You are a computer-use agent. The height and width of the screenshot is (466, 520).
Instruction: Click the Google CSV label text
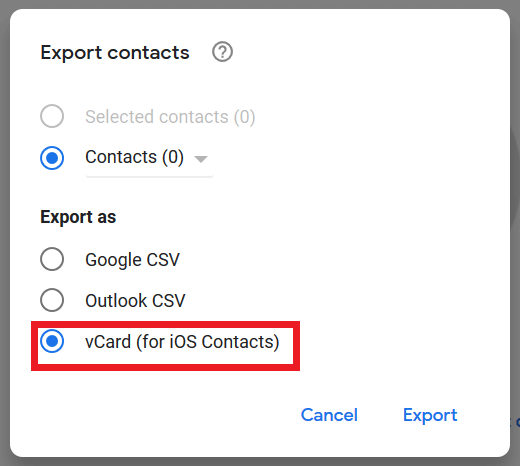pos(132,260)
